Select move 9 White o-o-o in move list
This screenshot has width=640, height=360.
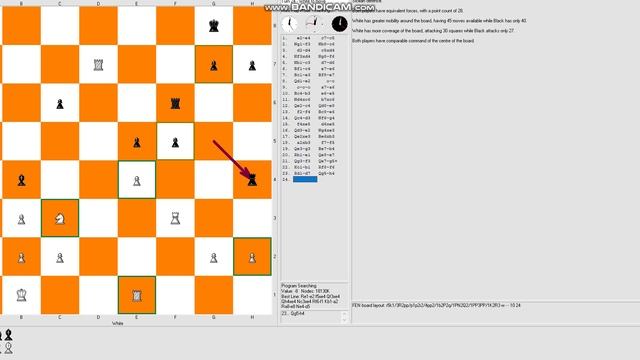(303, 87)
